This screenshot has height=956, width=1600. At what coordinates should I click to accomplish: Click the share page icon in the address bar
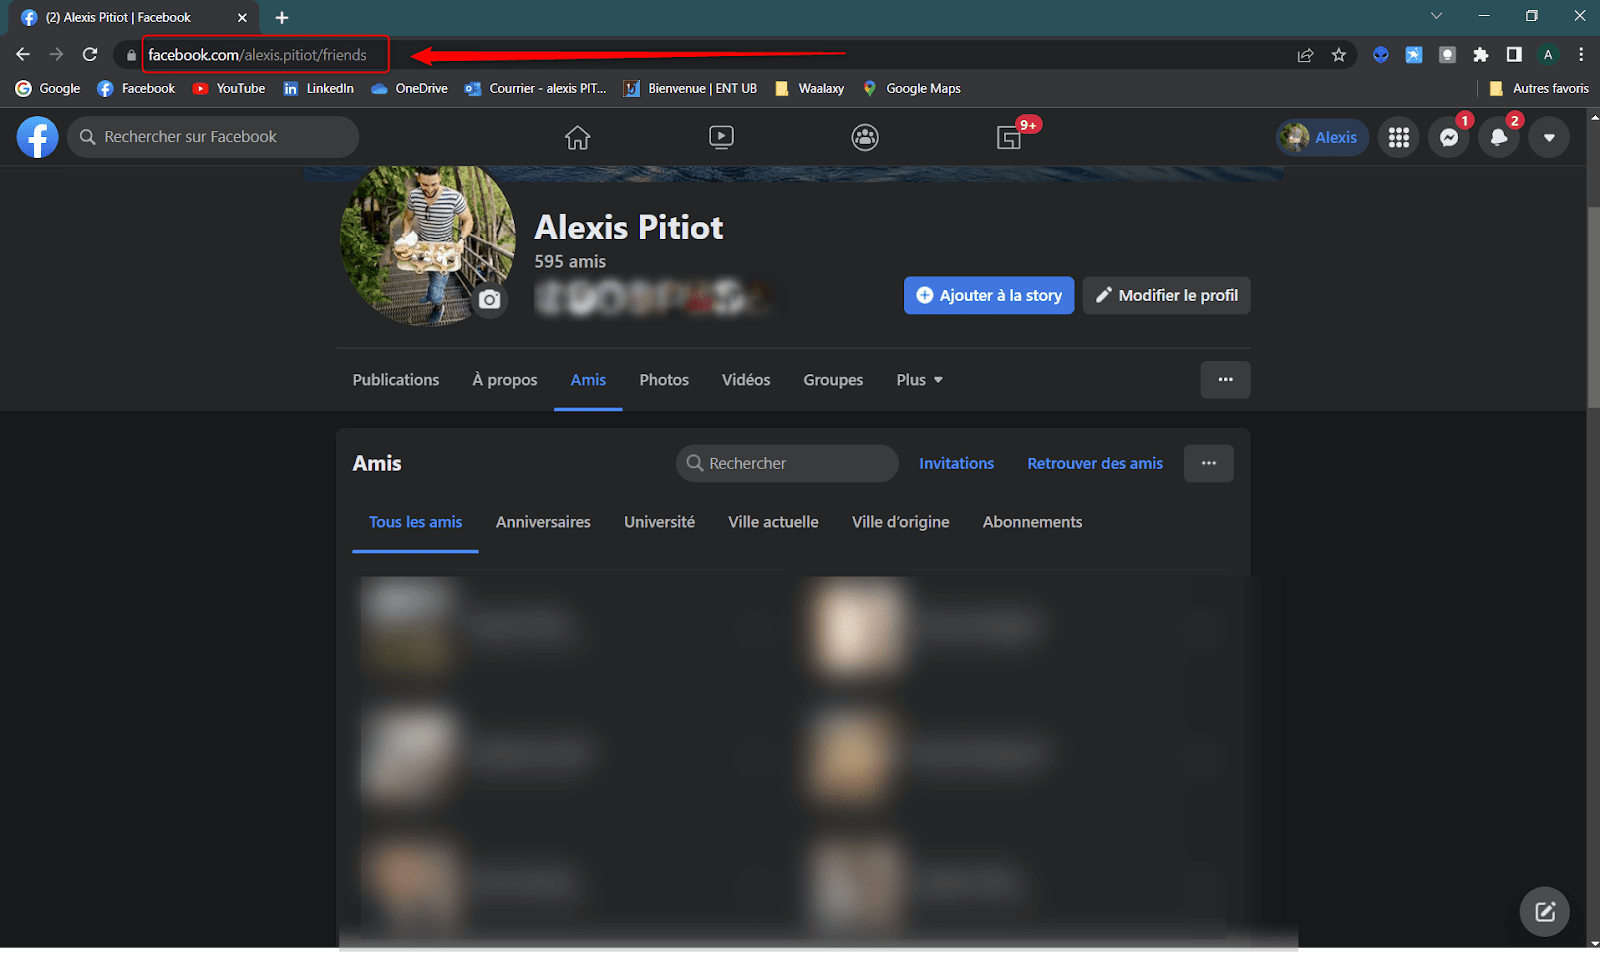click(1305, 55)
